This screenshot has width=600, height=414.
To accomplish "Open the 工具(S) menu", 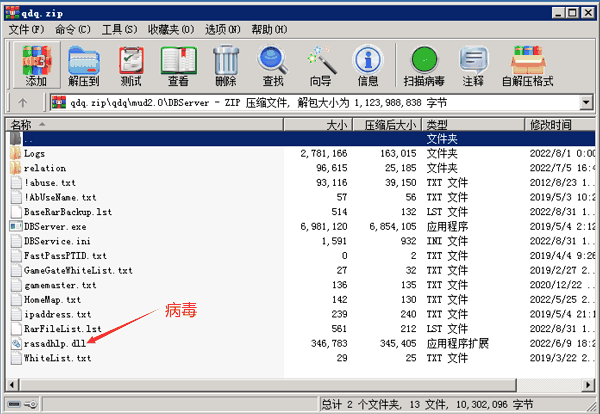I will click(119, 29).
